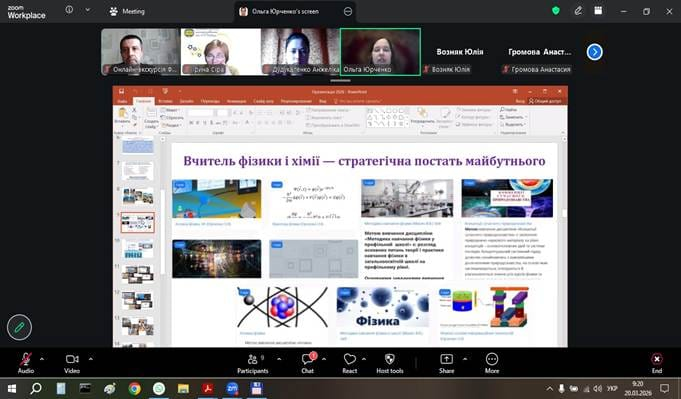
Task: Toggle the Audio microphone mute
Action: [x=26, y=363]
